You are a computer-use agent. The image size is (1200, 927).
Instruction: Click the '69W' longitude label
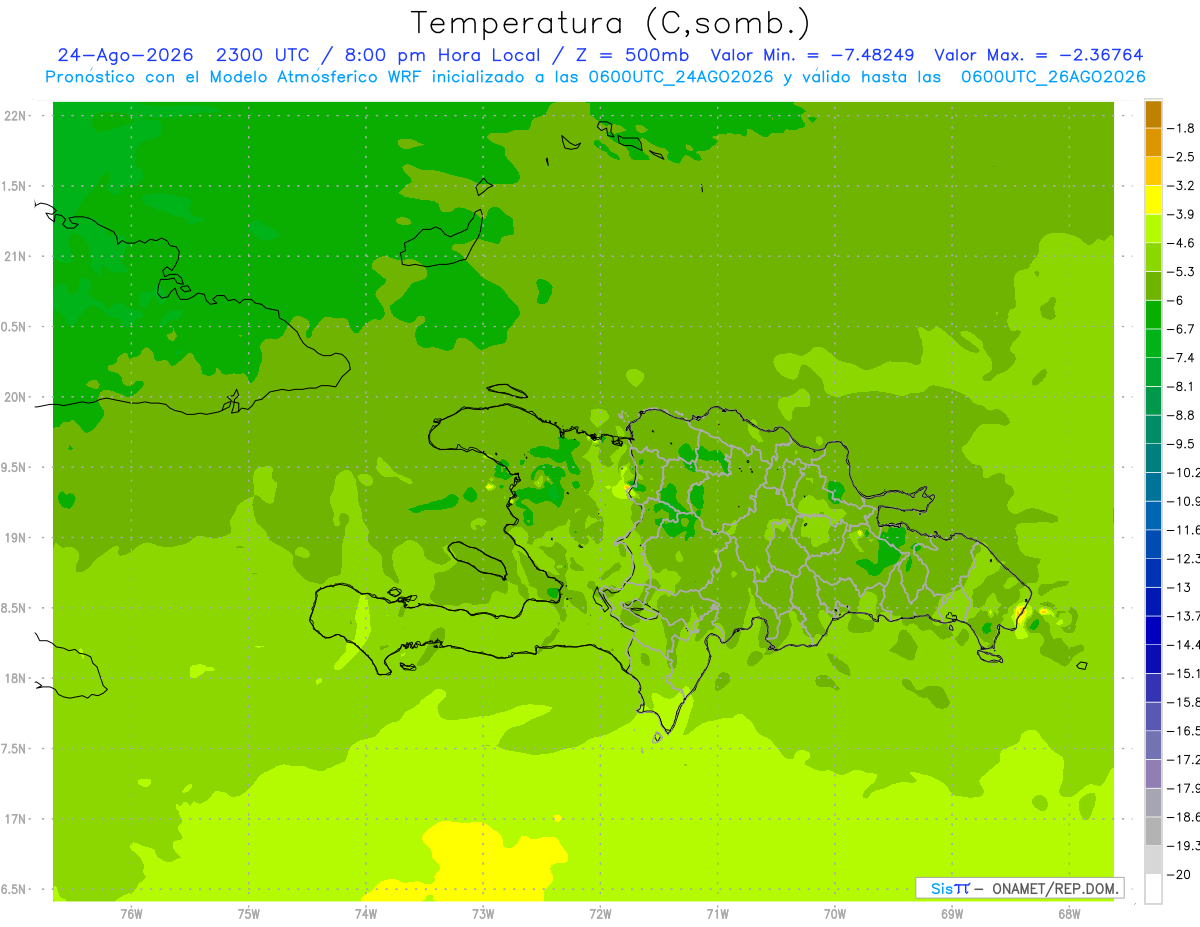pos(952,913)
